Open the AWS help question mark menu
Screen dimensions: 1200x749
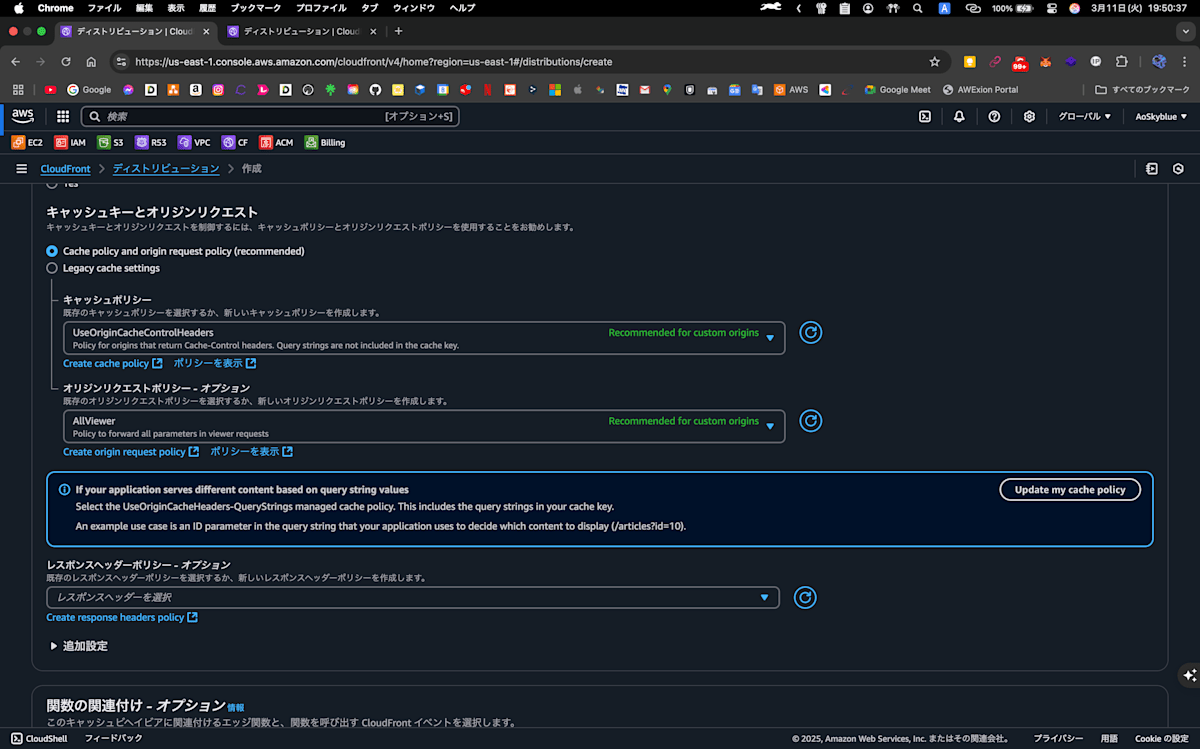point(994,116)
